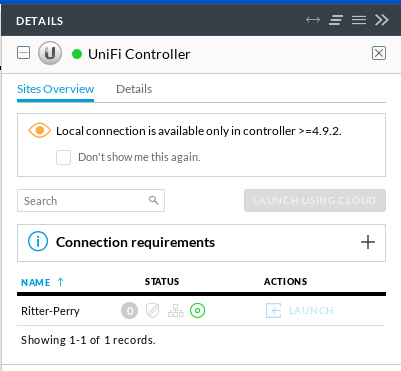Click the "Local connection is available" notice text
The height and width of the screenshot is (371, 401).
199,131
